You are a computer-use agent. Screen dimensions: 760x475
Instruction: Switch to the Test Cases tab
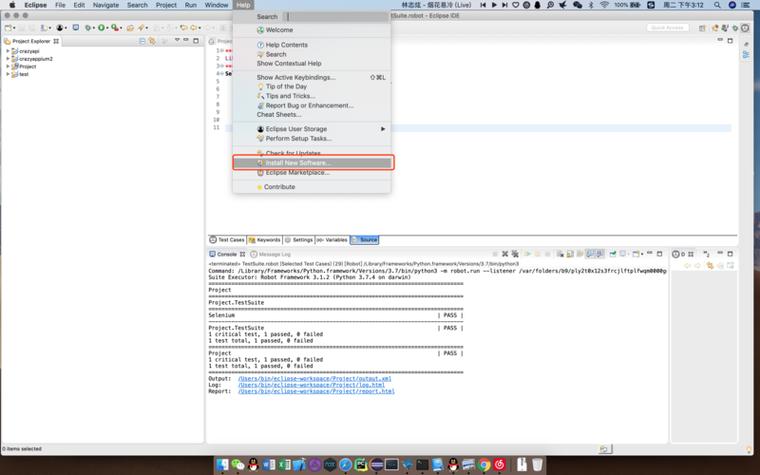coord(228,240)
